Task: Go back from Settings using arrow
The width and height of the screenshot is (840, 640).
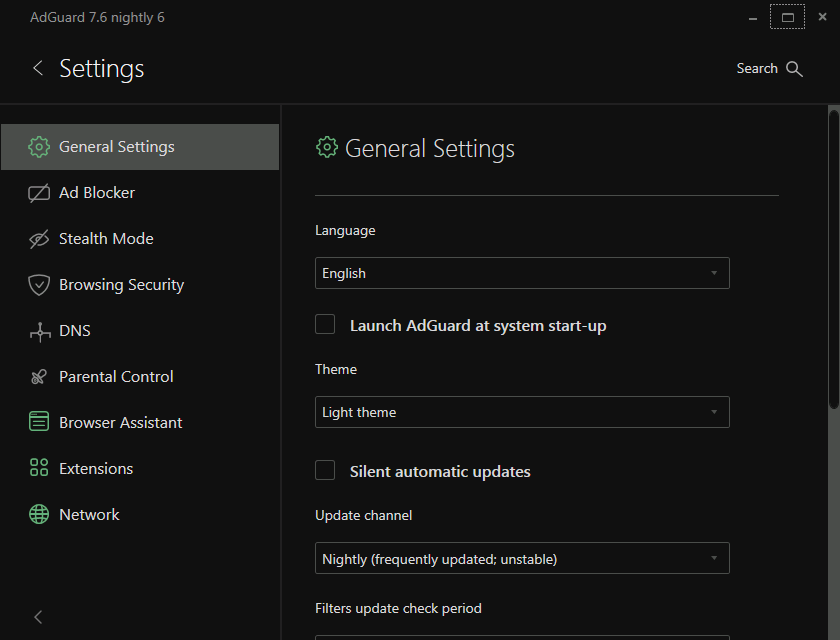Action: (38, 68)
